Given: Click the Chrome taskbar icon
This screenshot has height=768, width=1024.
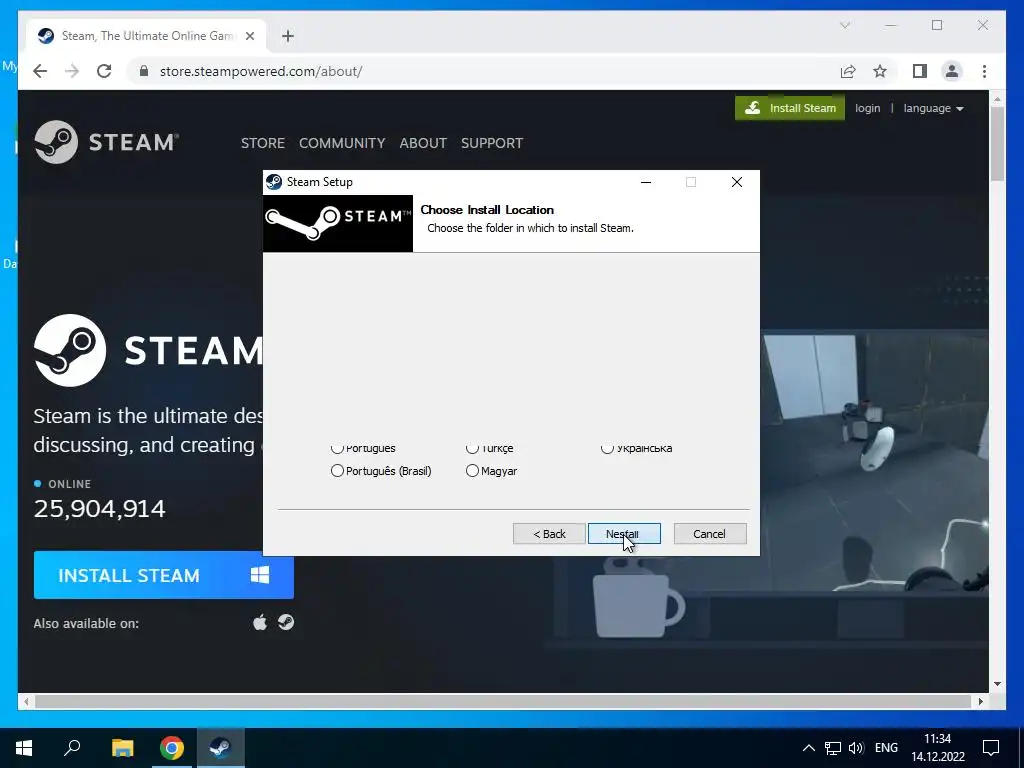Looking at the screenshot, I should [172, 748].
